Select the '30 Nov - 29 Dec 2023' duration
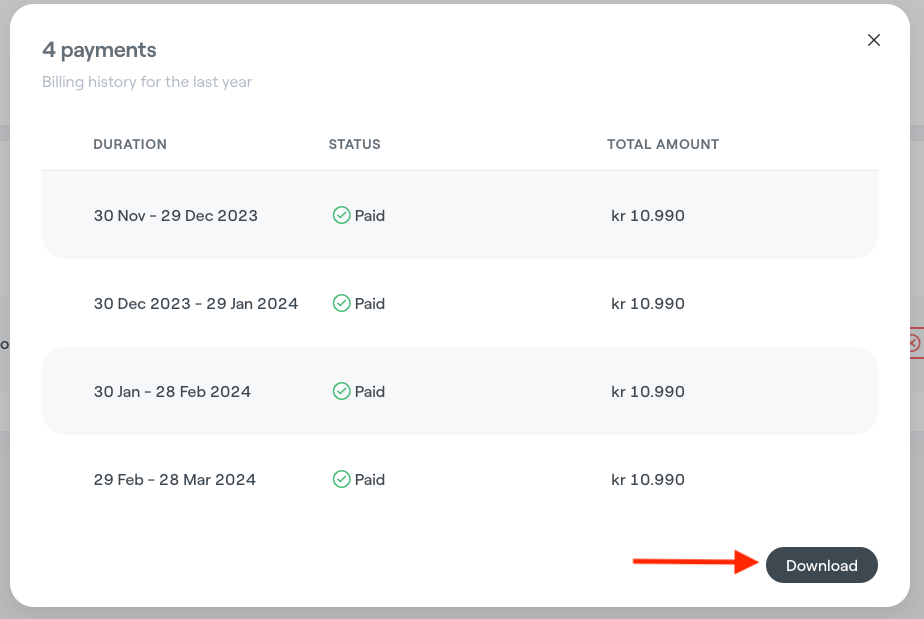Viewport: 924px width, 619px height. click(x=176, y=215)
